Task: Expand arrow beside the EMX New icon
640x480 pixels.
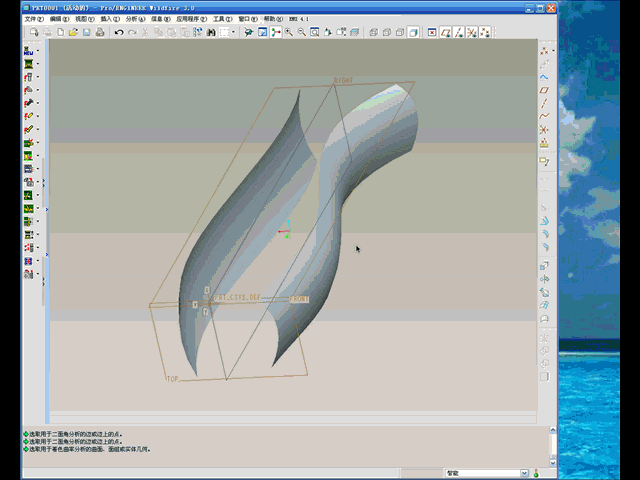Action: (38, 50)
